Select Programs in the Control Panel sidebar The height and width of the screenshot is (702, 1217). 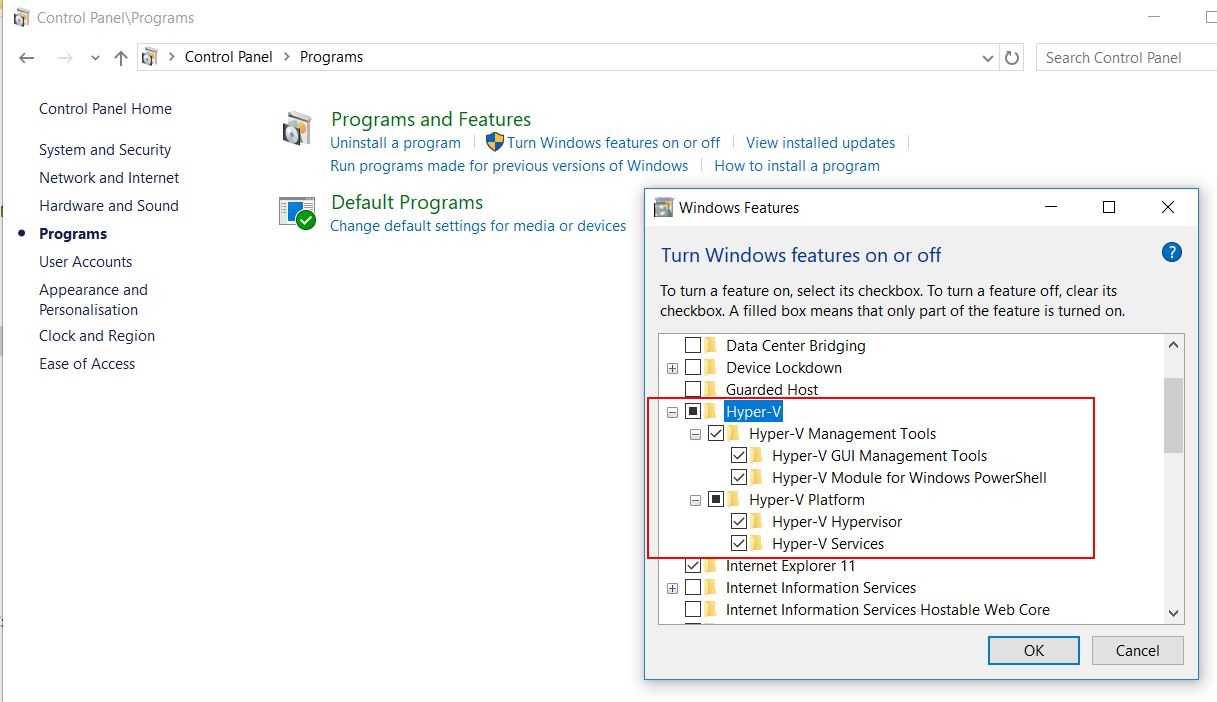(x=73, y=233)
